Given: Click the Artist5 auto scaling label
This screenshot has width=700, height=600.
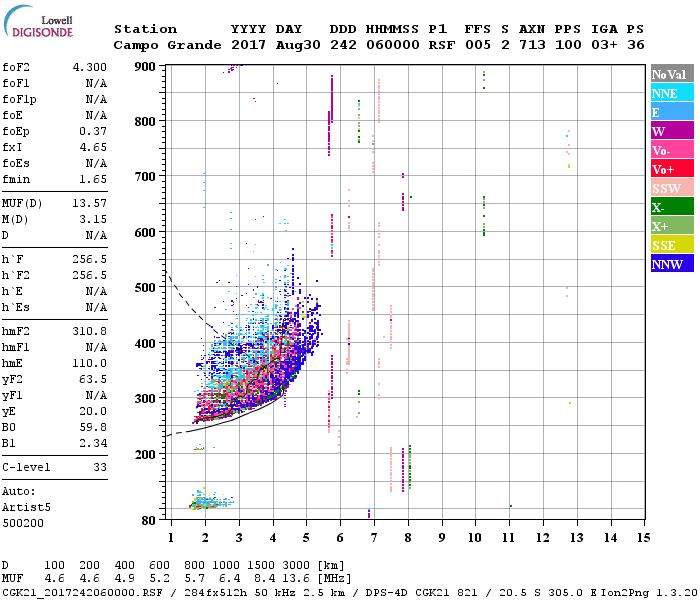Looking at the screenshot, I should (x=26, y=508).
